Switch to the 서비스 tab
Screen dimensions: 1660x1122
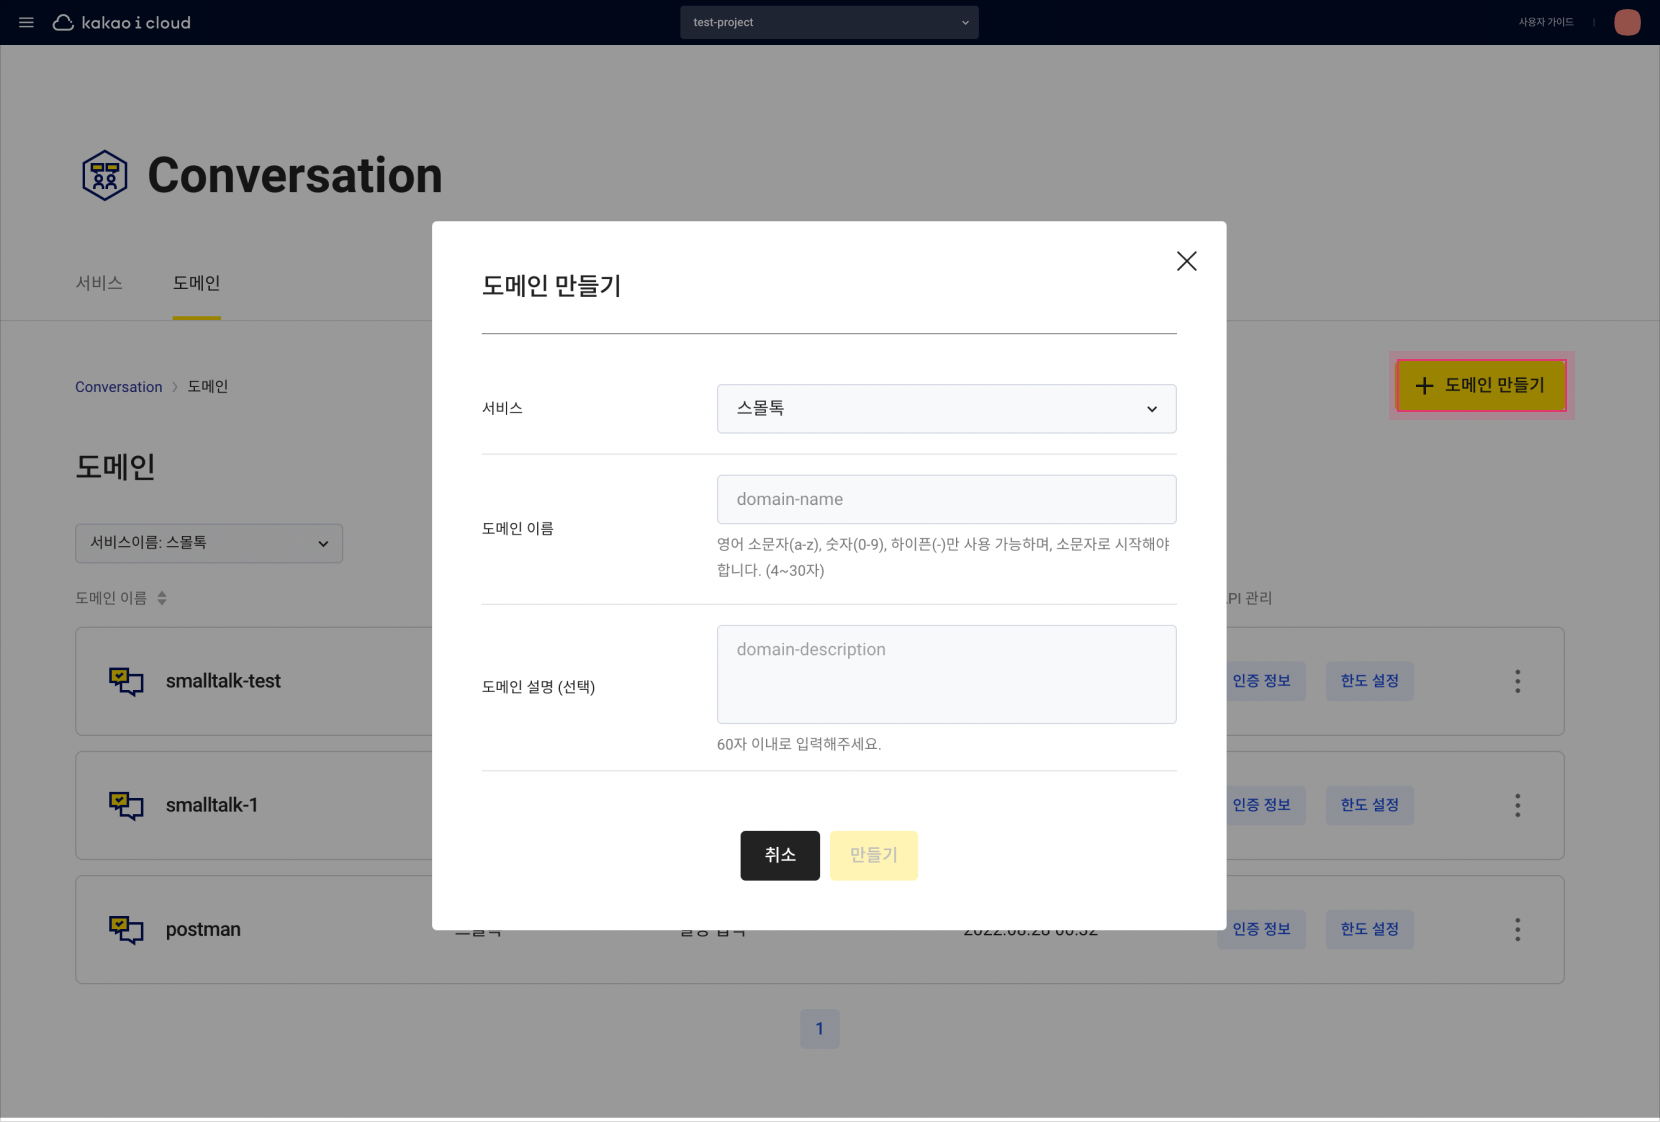[x=99, y=283]
